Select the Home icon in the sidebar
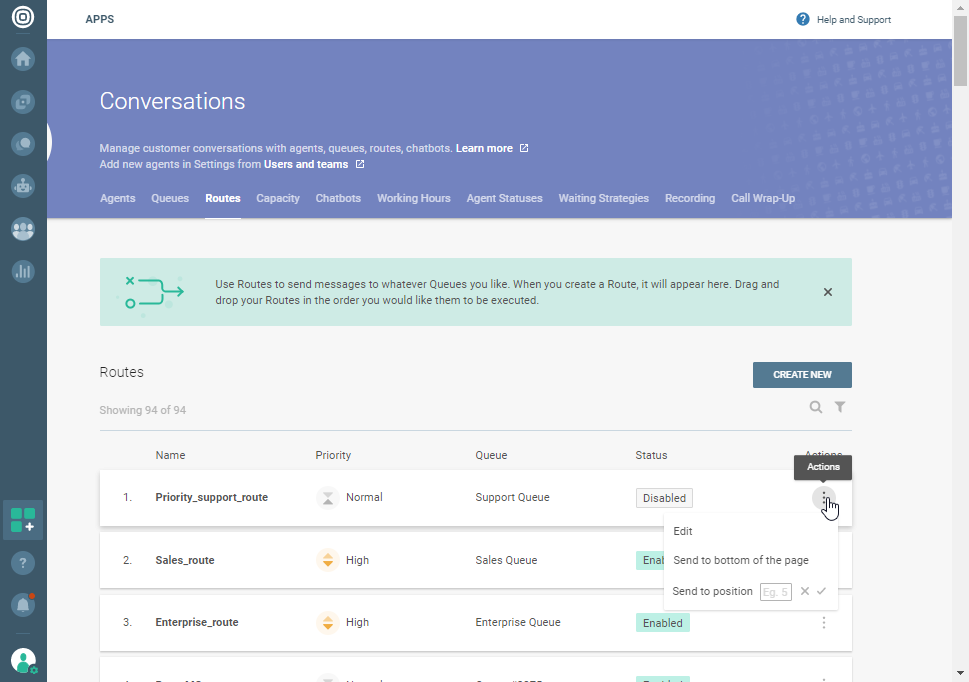This screenshot has width=969, height=682. (22, 59)
